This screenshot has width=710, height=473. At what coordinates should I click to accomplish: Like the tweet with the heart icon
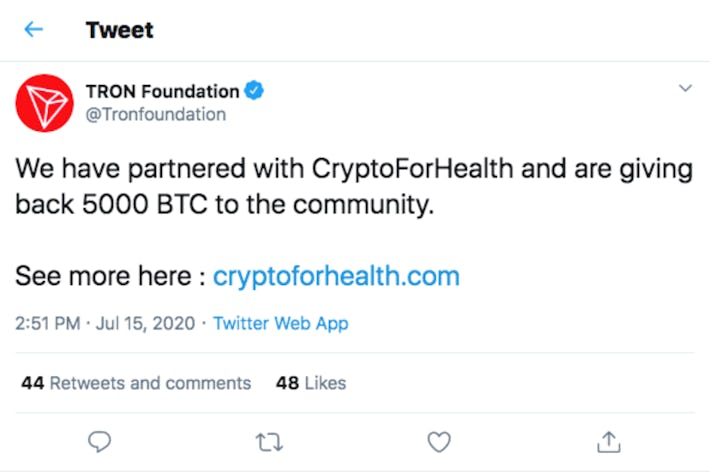[x=439, y=442]
